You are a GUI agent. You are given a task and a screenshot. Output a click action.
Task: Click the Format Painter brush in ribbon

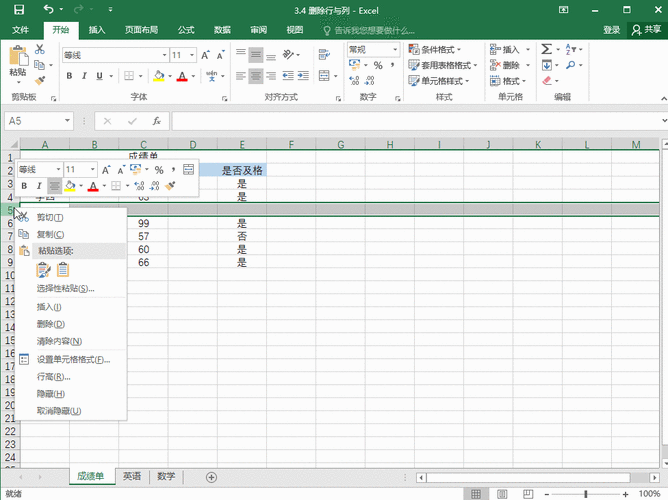pos(40,80)
